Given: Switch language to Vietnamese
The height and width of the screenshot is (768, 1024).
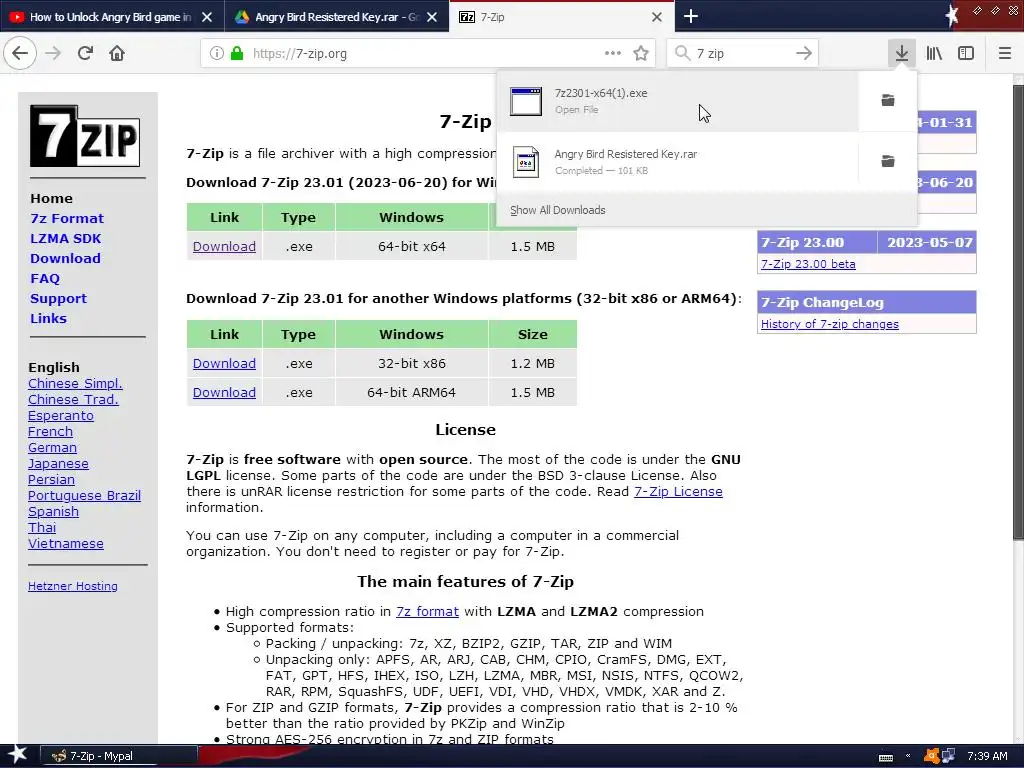Looking at the screenshot, I should pyautogui.click(x=65, y=543).
